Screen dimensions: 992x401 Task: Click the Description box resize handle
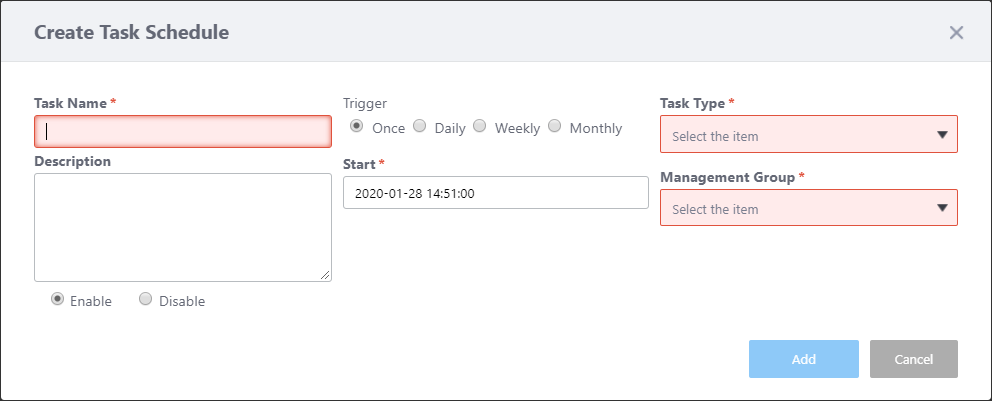point(326,276)
